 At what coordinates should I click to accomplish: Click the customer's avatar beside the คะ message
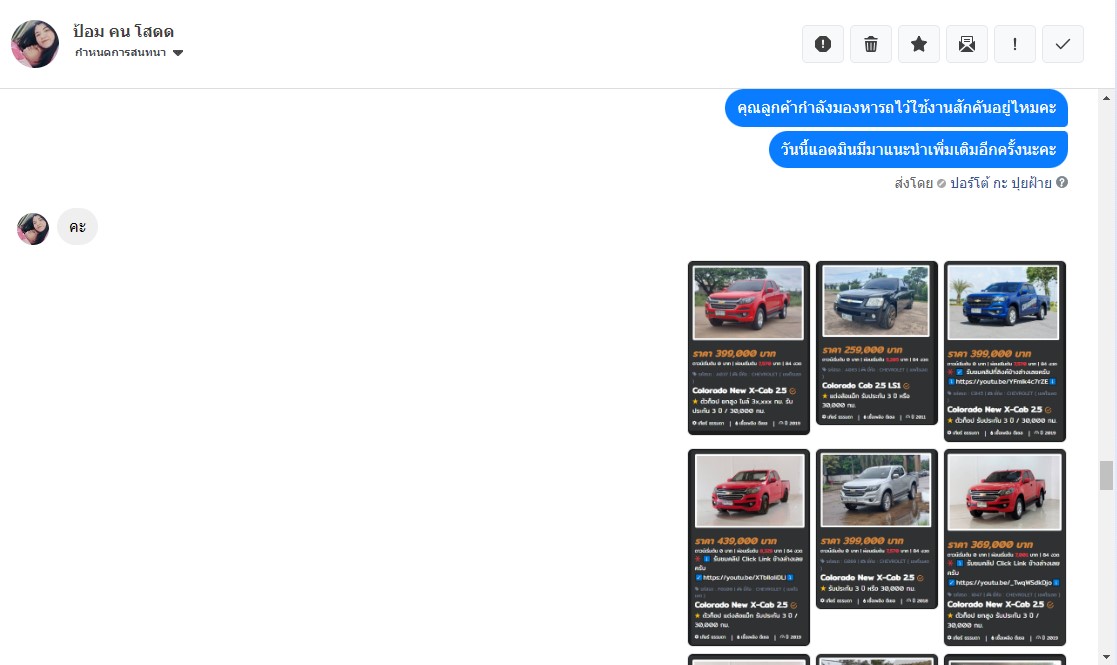[33, 229]
